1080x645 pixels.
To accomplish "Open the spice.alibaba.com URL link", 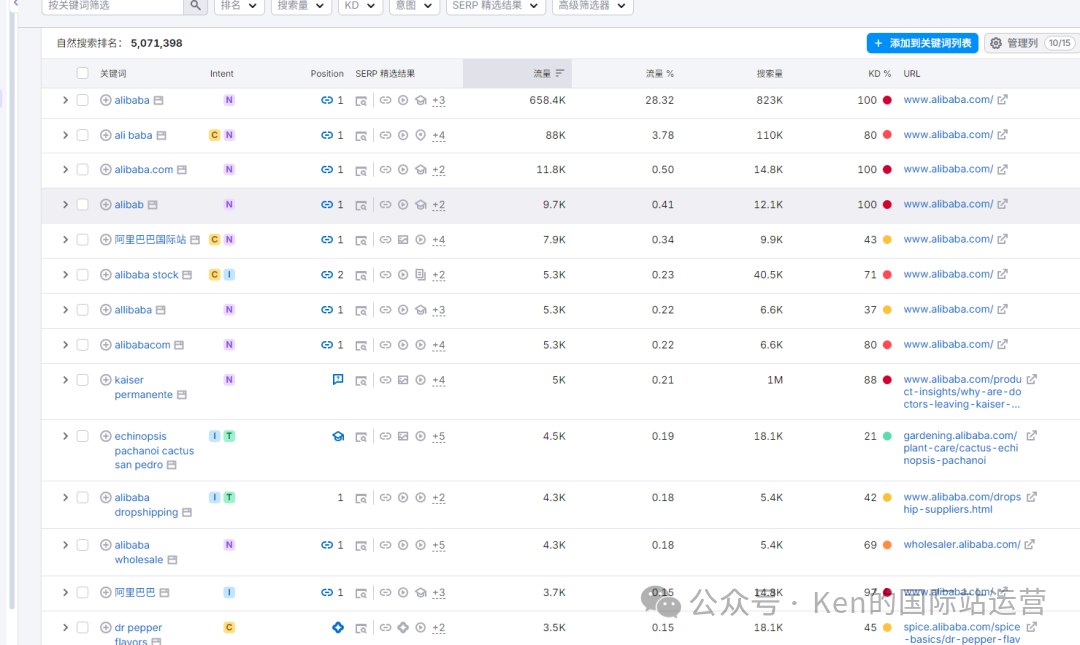I will 962,633.
